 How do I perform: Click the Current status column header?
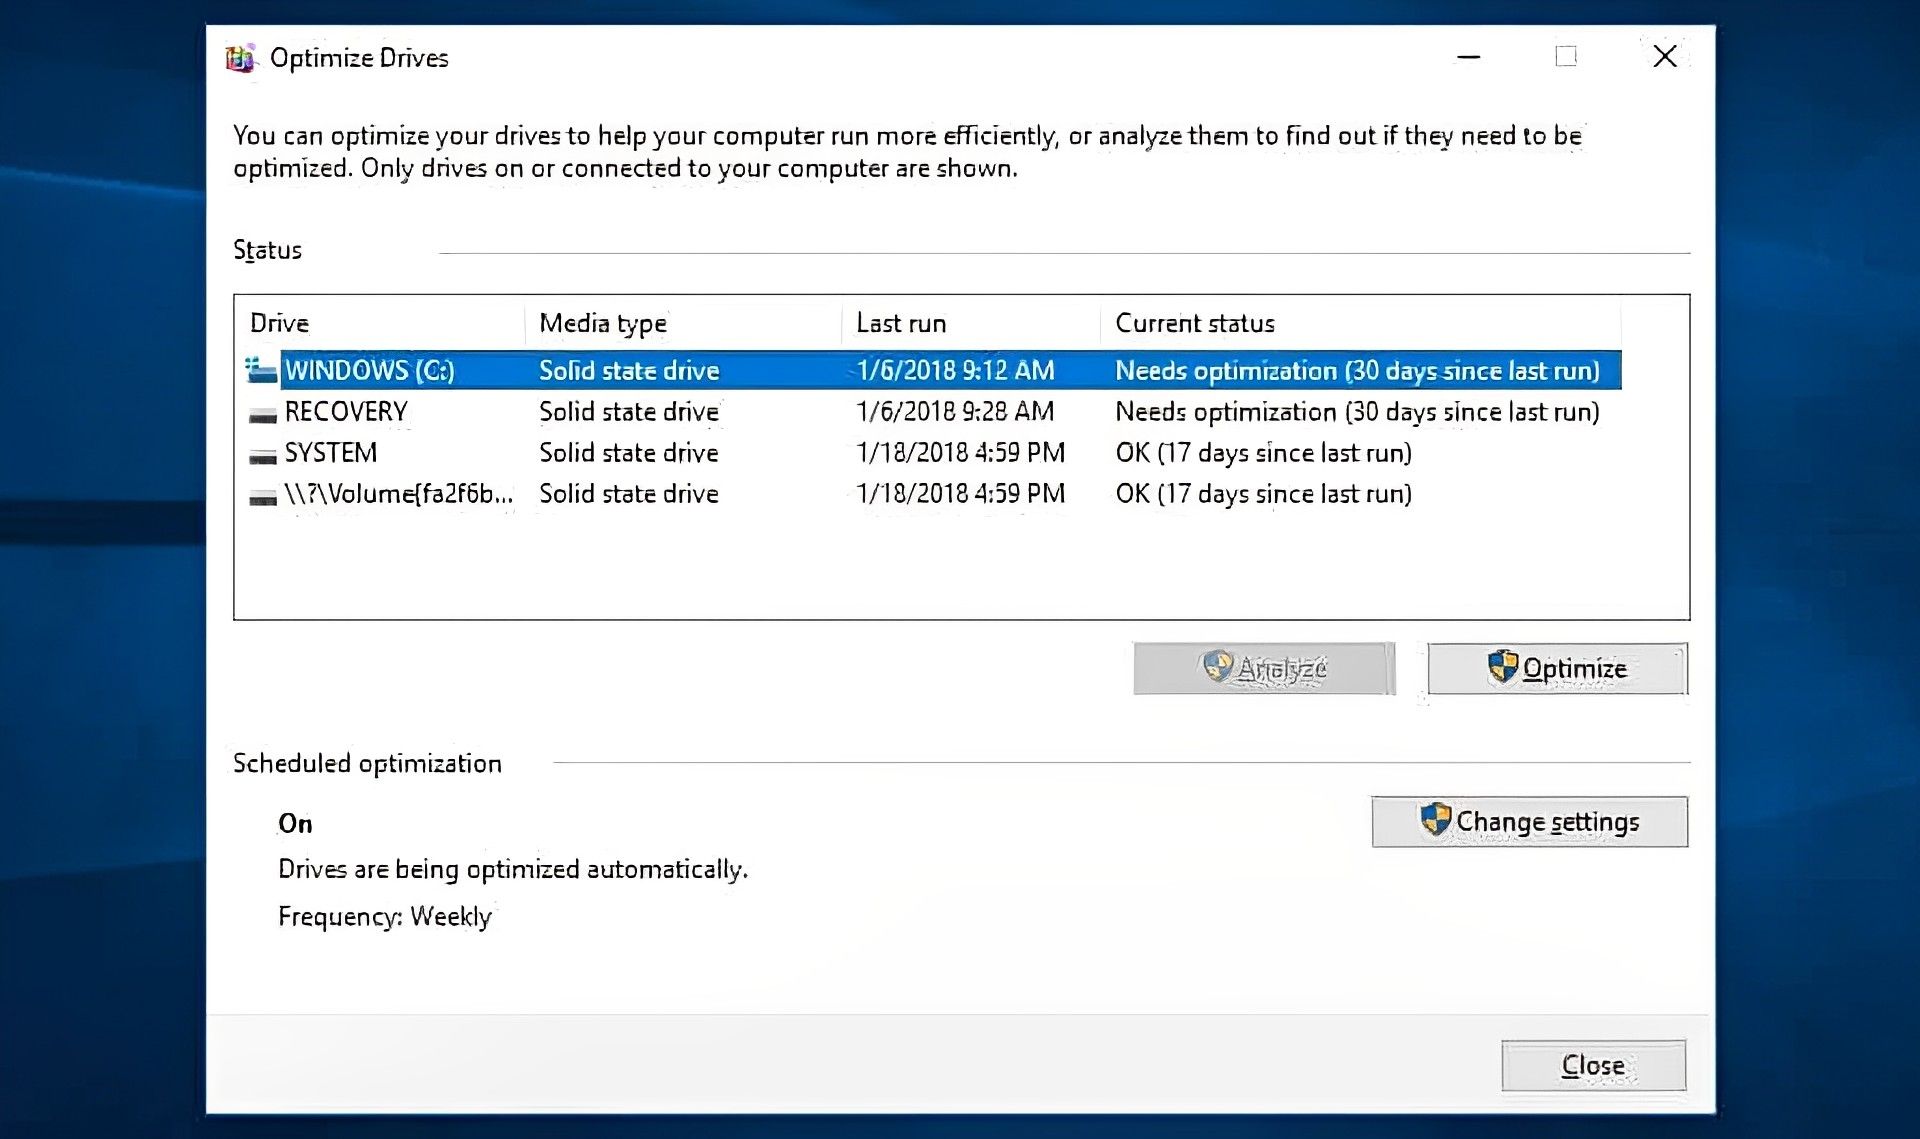pyautogui.click(x=1195, y=323)
